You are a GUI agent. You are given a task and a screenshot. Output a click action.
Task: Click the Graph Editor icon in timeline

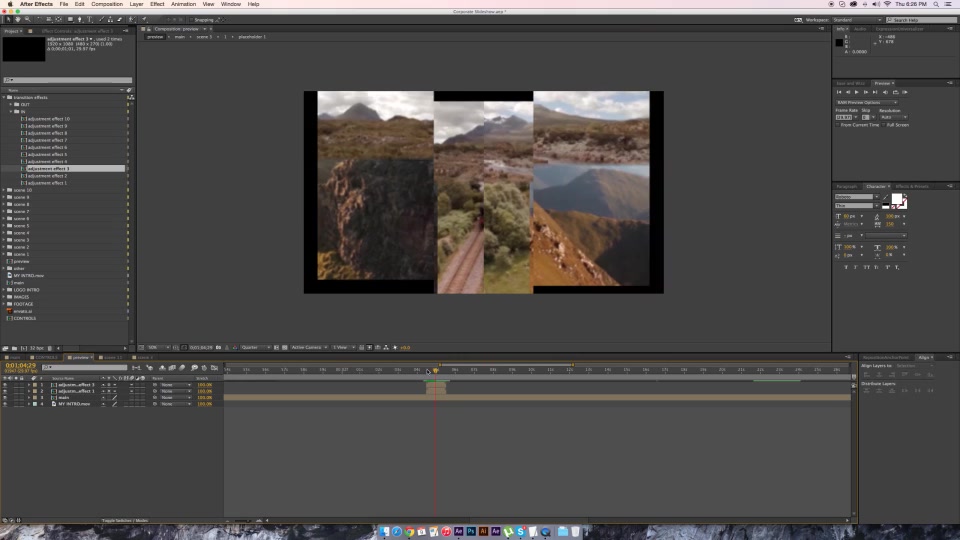point(214,368)
